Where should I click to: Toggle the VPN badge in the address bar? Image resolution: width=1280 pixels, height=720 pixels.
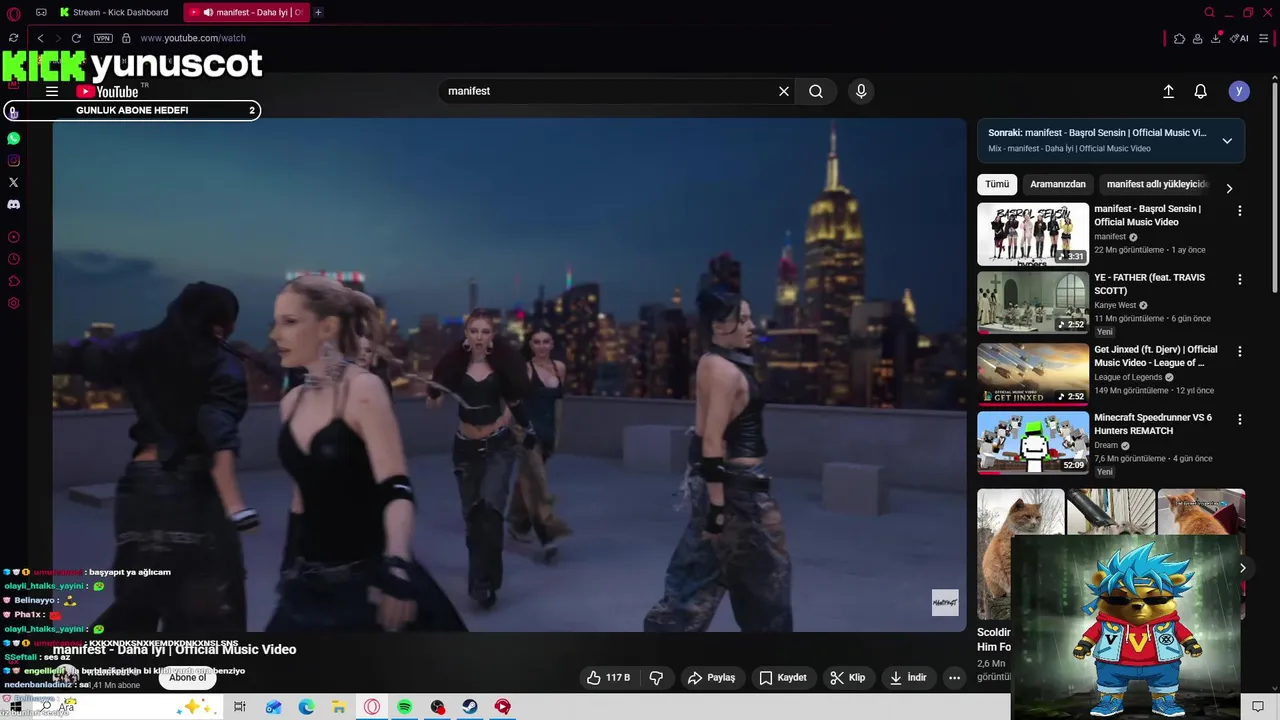pyautogui.click(x=103, y=38)
